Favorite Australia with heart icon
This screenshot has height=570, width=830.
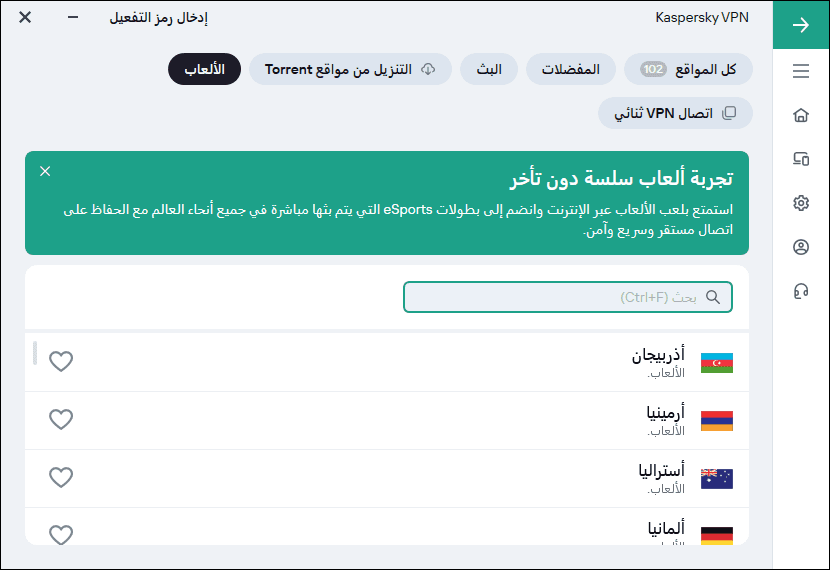61,477
